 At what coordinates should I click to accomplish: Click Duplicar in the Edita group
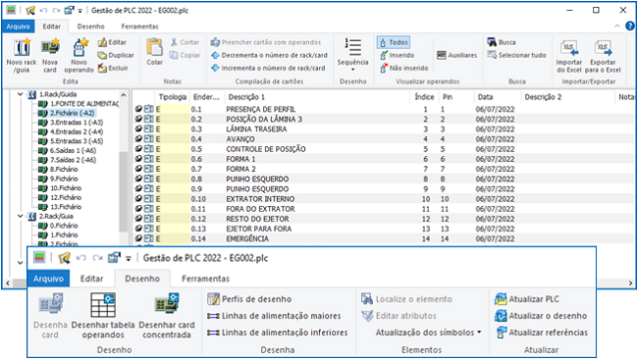(116, 55)
